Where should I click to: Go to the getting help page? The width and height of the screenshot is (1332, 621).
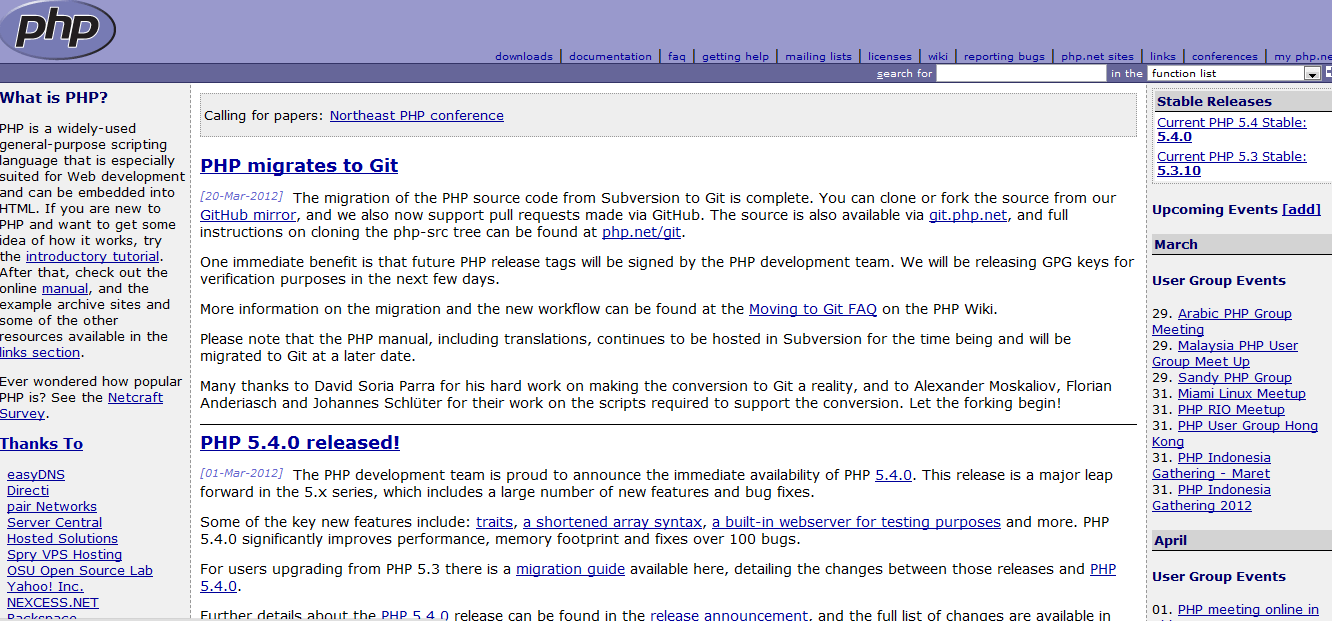point(735,56)
